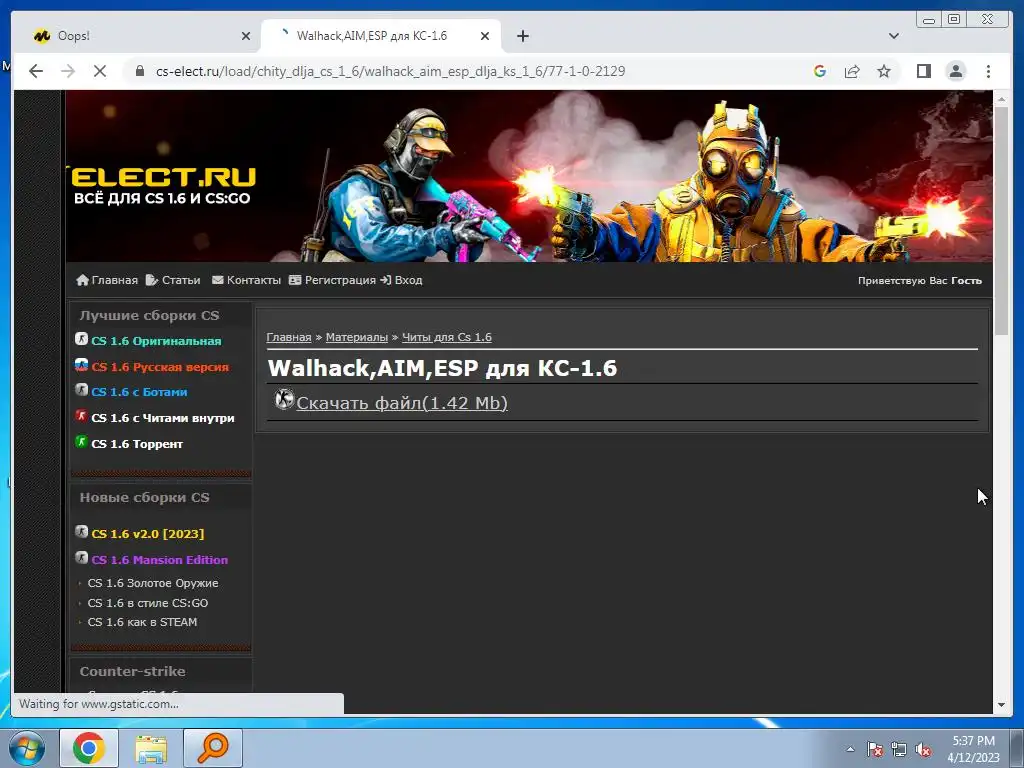Open the Регистрация menu link
The height and width of the screenshot is (768, 1024).
340,280
